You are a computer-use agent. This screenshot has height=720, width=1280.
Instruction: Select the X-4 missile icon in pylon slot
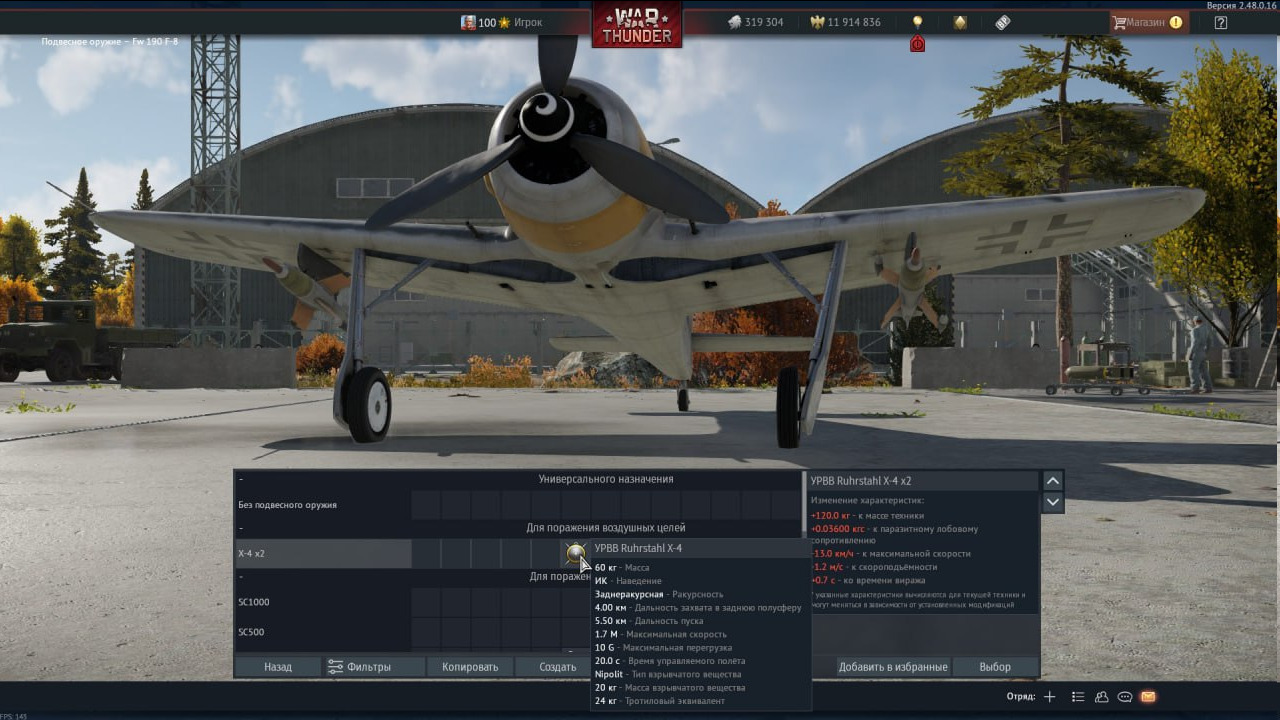pos(575,553)
